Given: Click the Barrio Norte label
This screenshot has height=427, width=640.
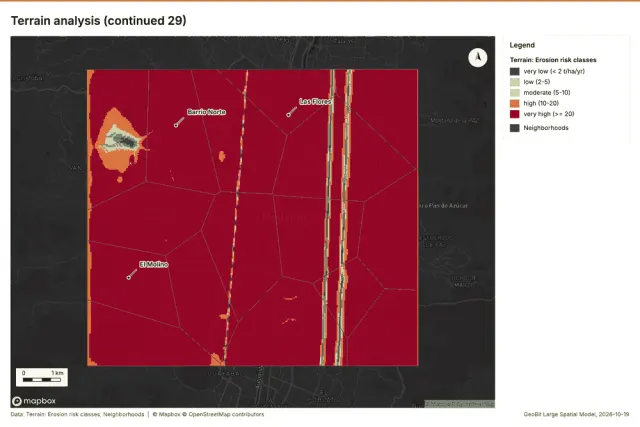Looking at the screenshot, I should [x=207, y=112].
